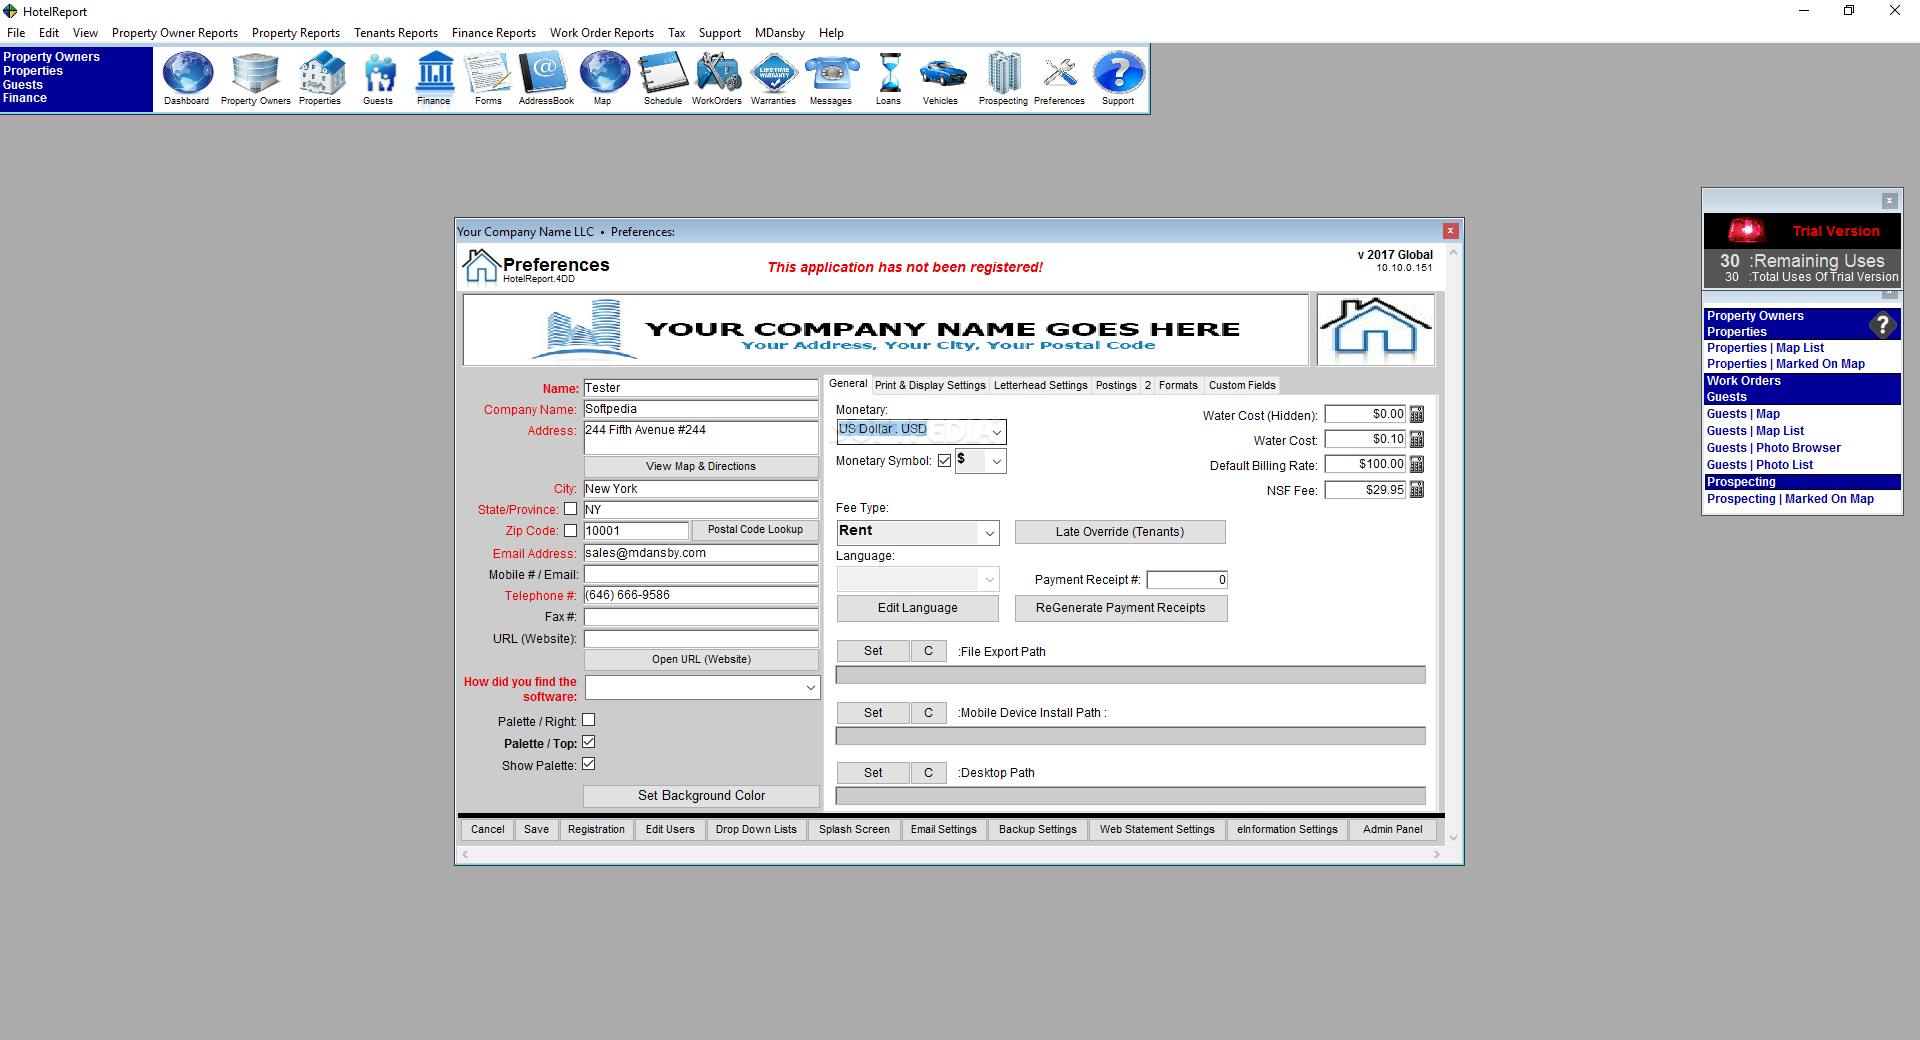This screenshot has width=1920, height=1040.
Task: Click the Email Address input field
Action: coord(701,553)
